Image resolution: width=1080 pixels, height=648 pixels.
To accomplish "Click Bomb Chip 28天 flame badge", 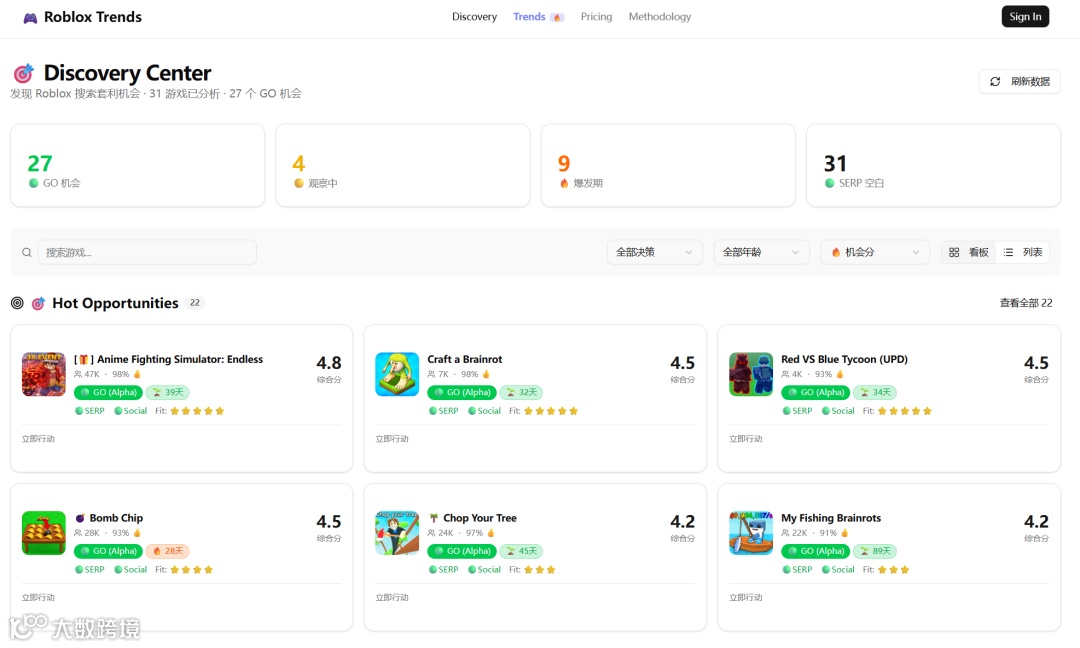I will (167, 551).
